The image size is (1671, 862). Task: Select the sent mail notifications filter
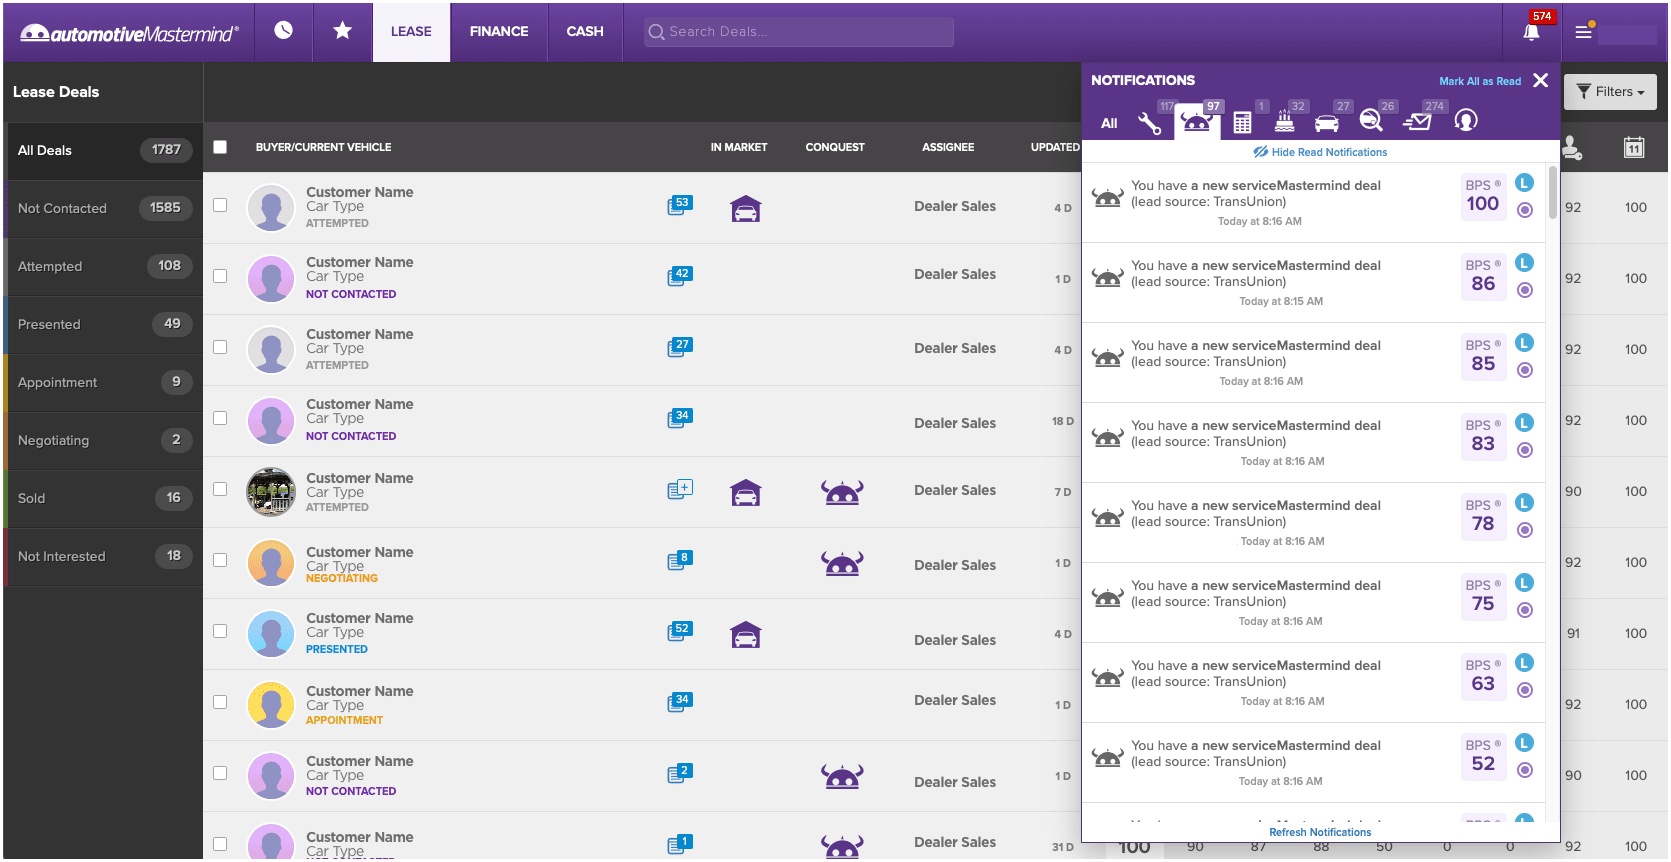[x=1417, y=122]
